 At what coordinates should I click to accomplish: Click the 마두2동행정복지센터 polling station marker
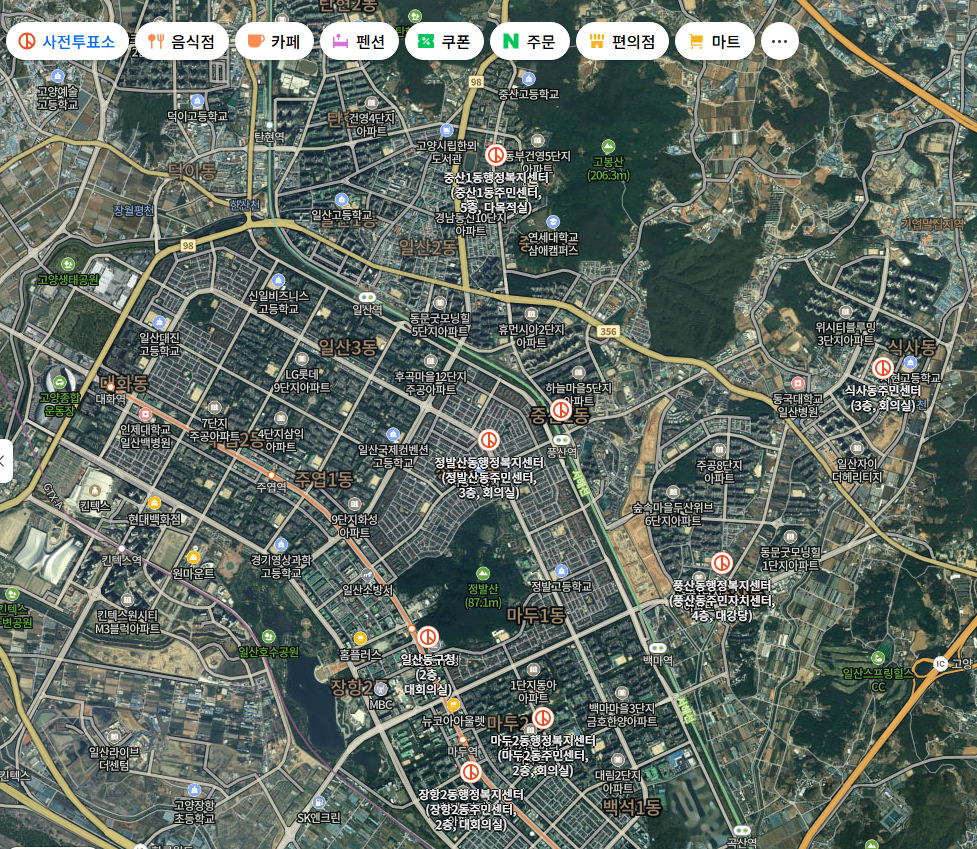tap(543, 718)
